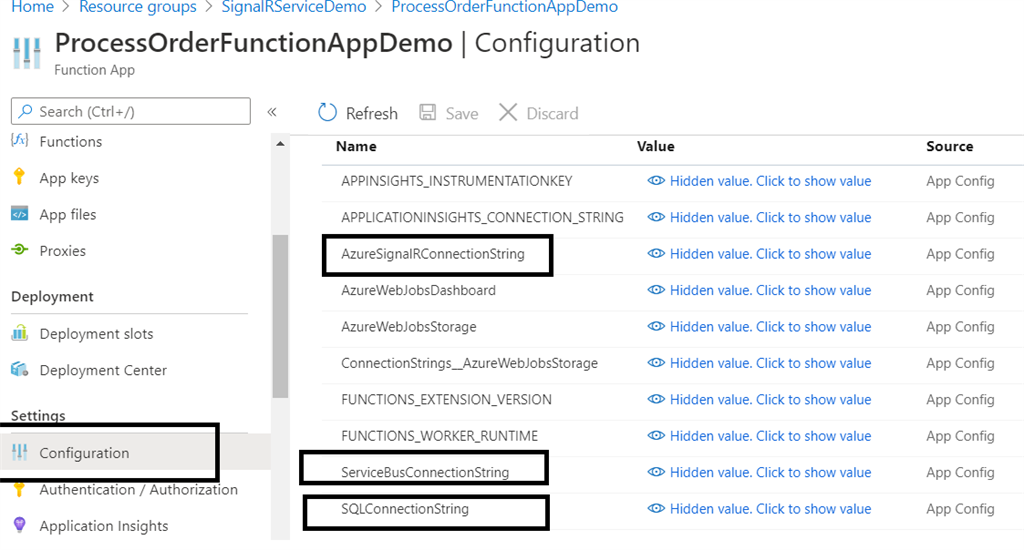Click the Source column header
This screenshot has height=550, width=1024.
coord(950,146)
